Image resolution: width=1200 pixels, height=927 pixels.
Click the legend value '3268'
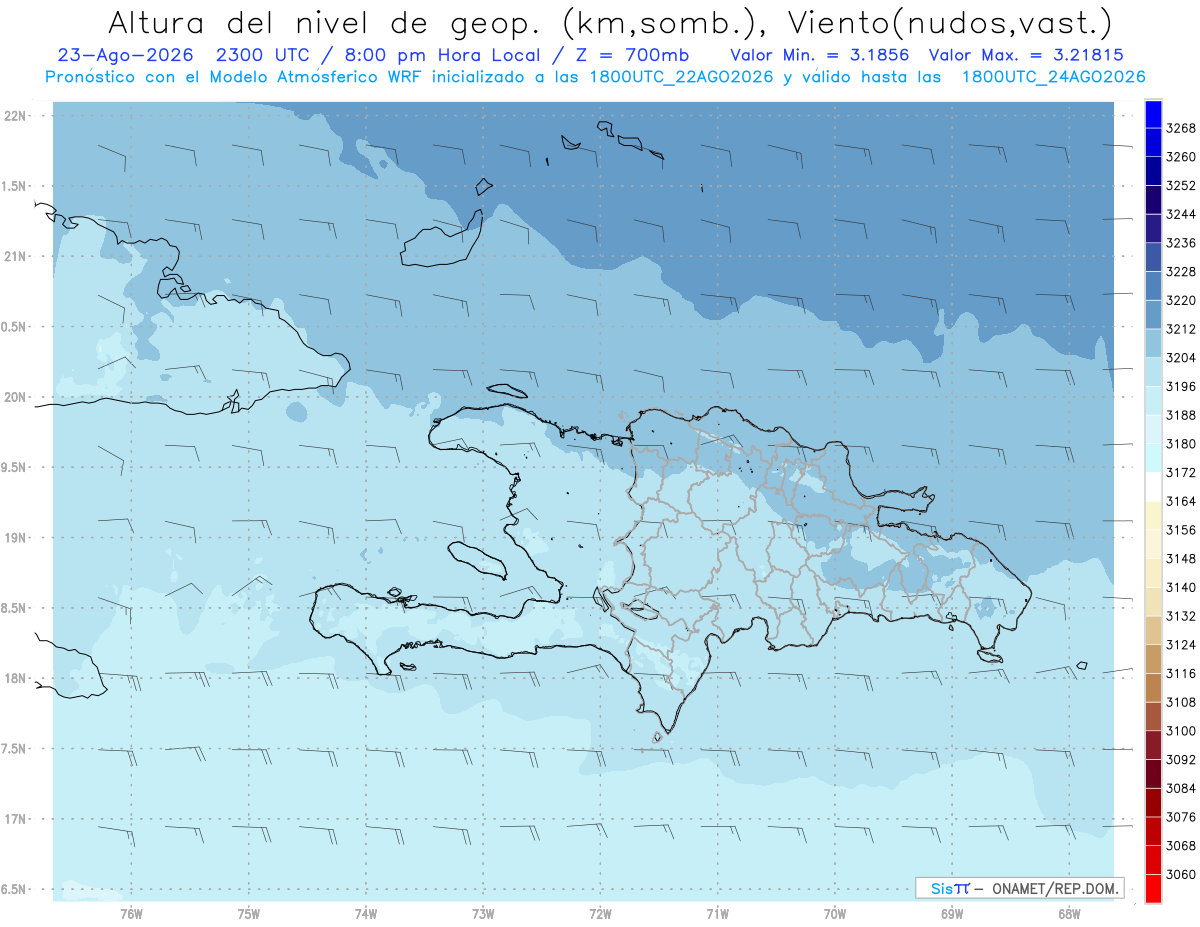(1181, 128)
